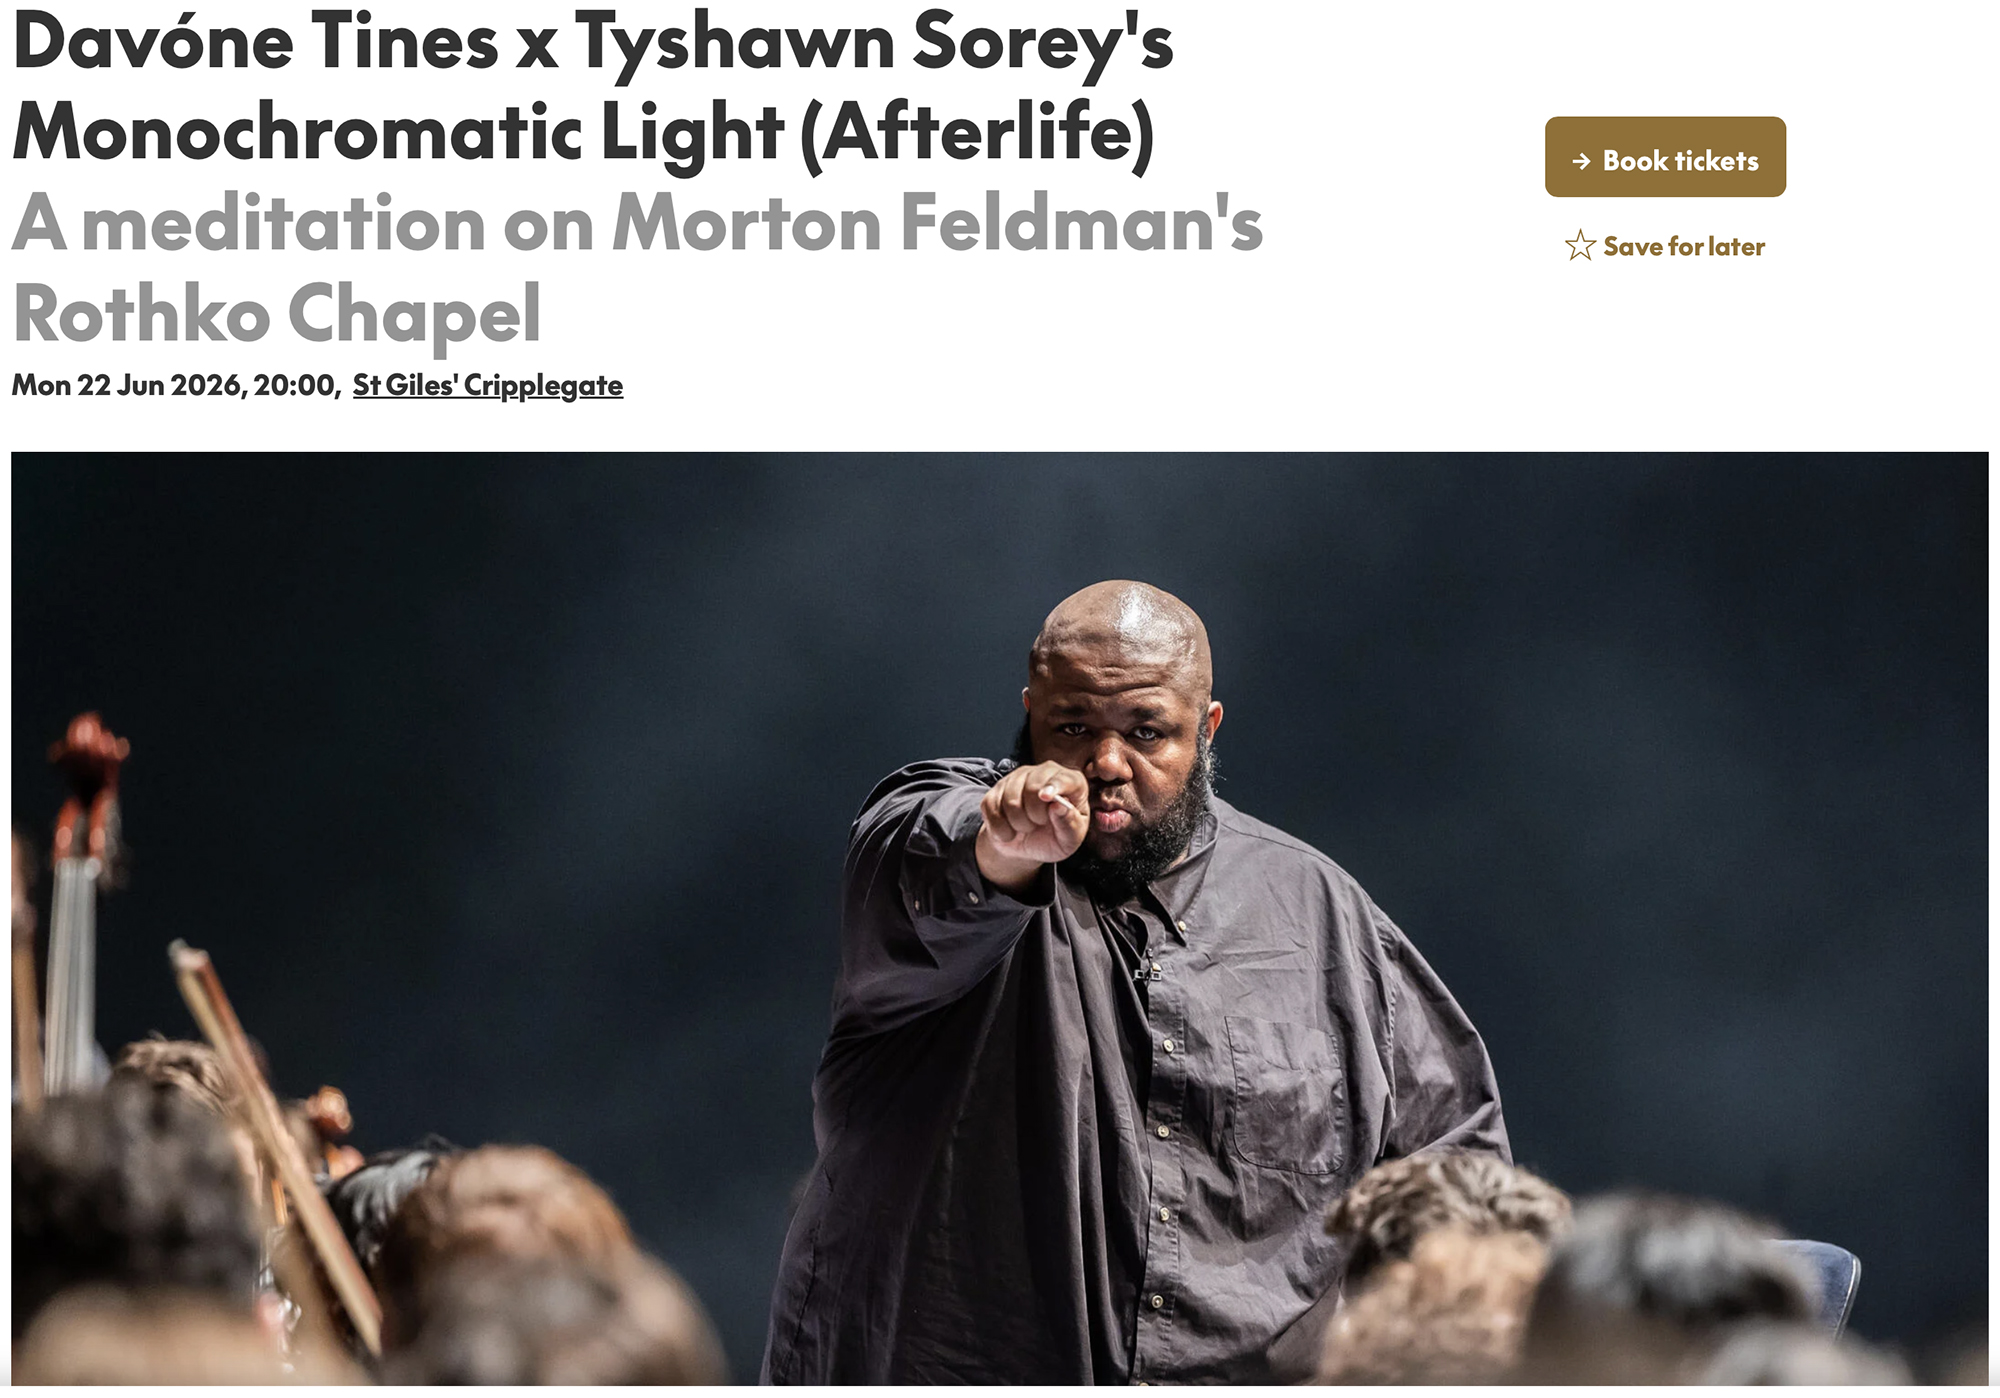2000x1398 pixels.
Task: Click the 20:00 start time text
Action: click(295, 386)
